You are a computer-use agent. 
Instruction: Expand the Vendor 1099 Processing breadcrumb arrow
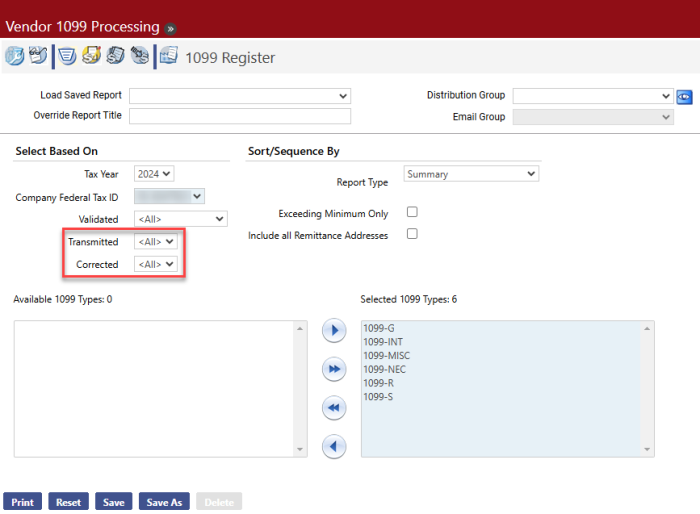170,29
